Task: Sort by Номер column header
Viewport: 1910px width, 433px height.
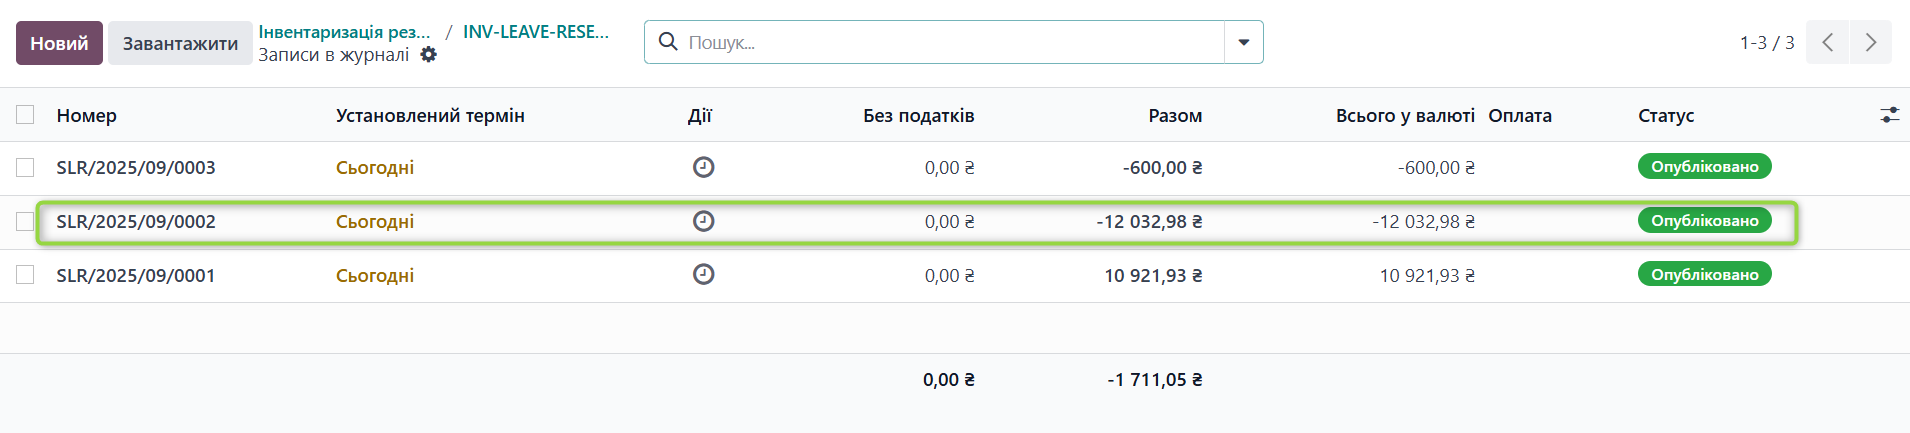Action: [x=87, y=115]
